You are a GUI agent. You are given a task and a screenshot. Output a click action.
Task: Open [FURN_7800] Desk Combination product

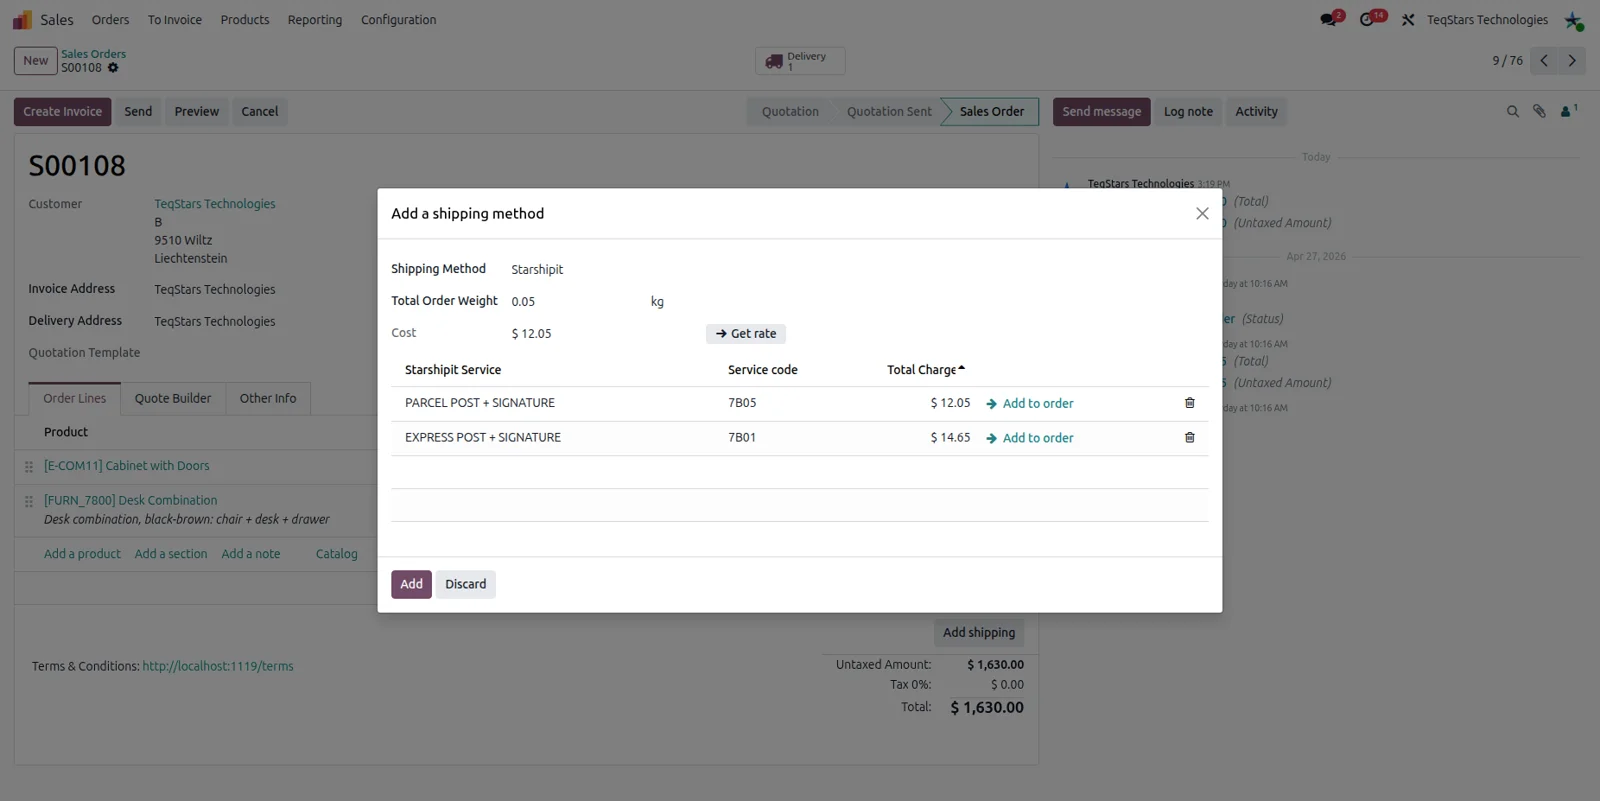click(130, 501)
